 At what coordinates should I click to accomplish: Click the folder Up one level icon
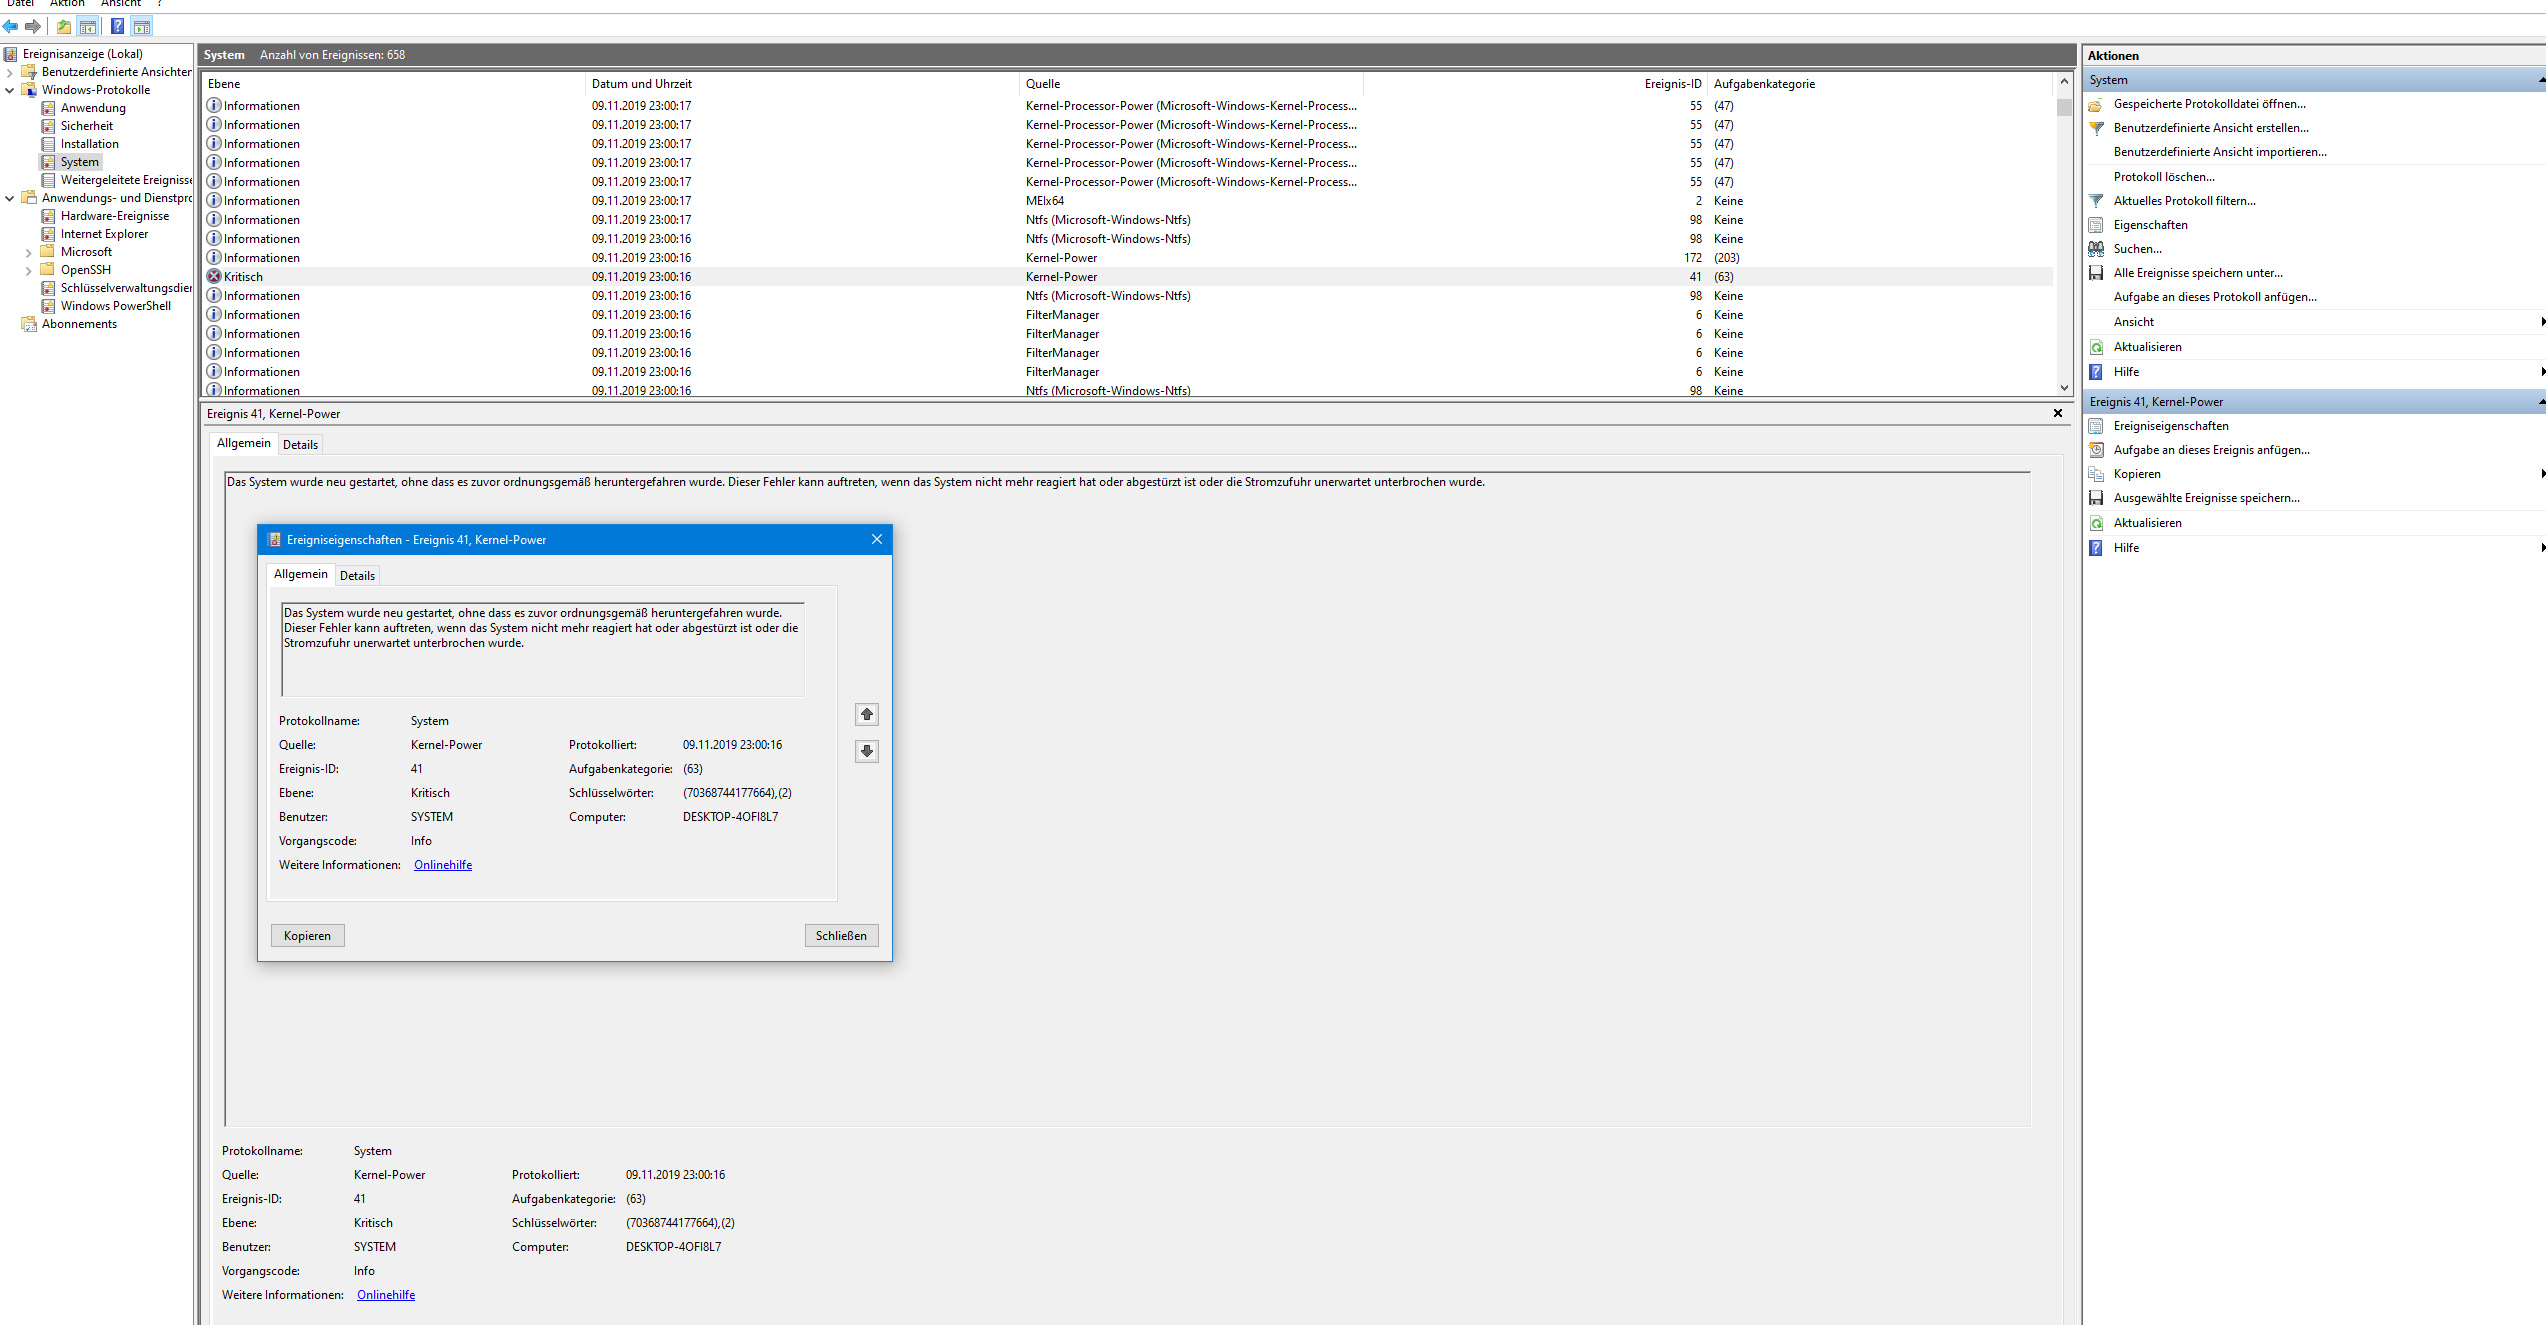coord(64,27)
